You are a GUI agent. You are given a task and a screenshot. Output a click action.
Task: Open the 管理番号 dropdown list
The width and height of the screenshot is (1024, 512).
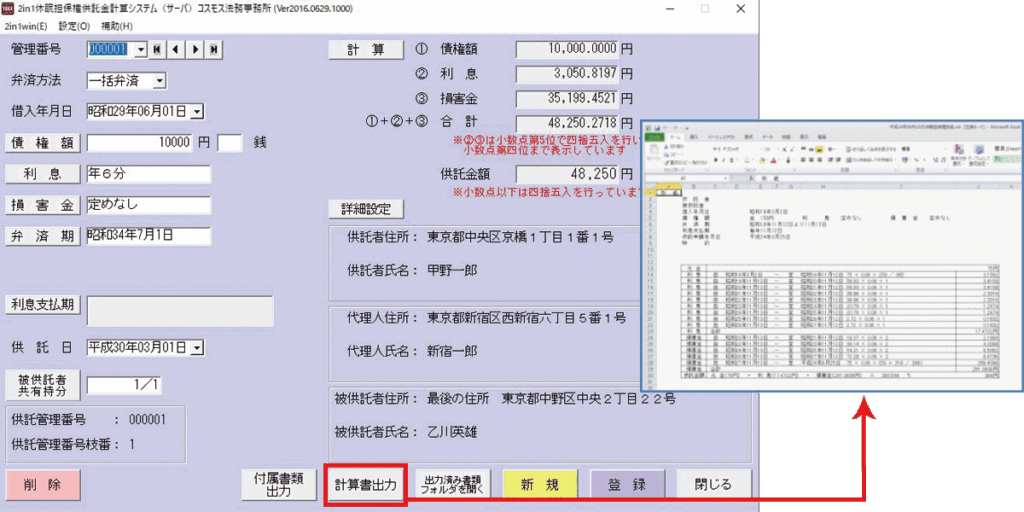pos(140,49)
